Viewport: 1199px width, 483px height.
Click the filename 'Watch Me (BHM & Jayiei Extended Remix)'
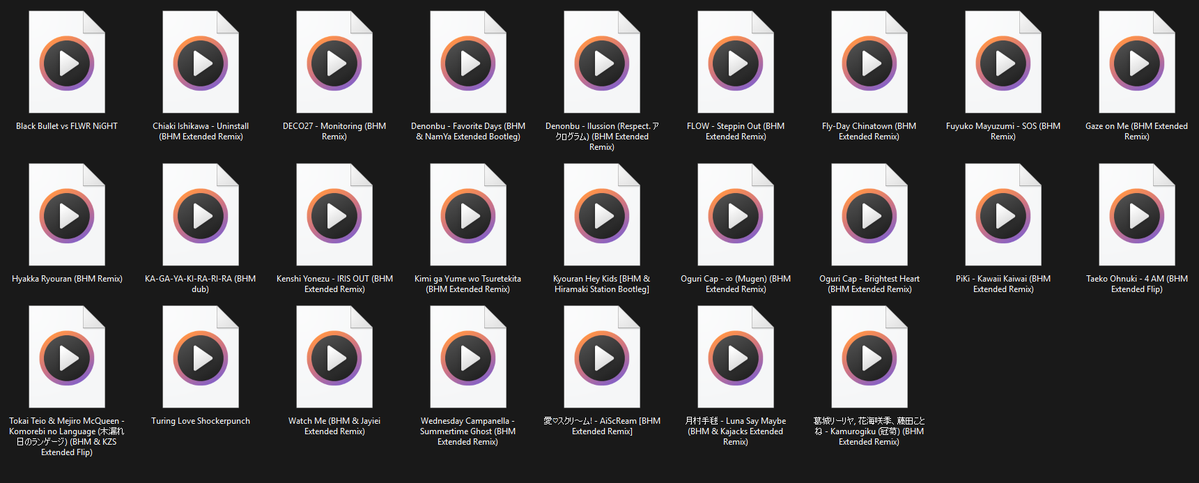[x=334, y=426]
